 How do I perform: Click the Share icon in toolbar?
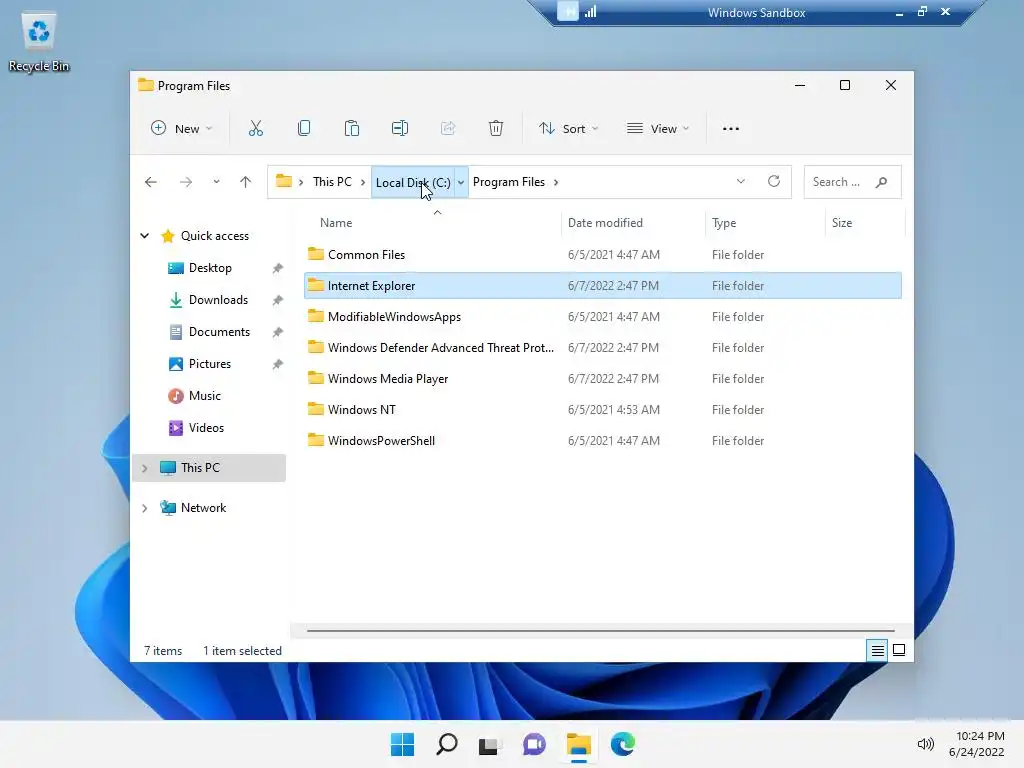[448, 129]
